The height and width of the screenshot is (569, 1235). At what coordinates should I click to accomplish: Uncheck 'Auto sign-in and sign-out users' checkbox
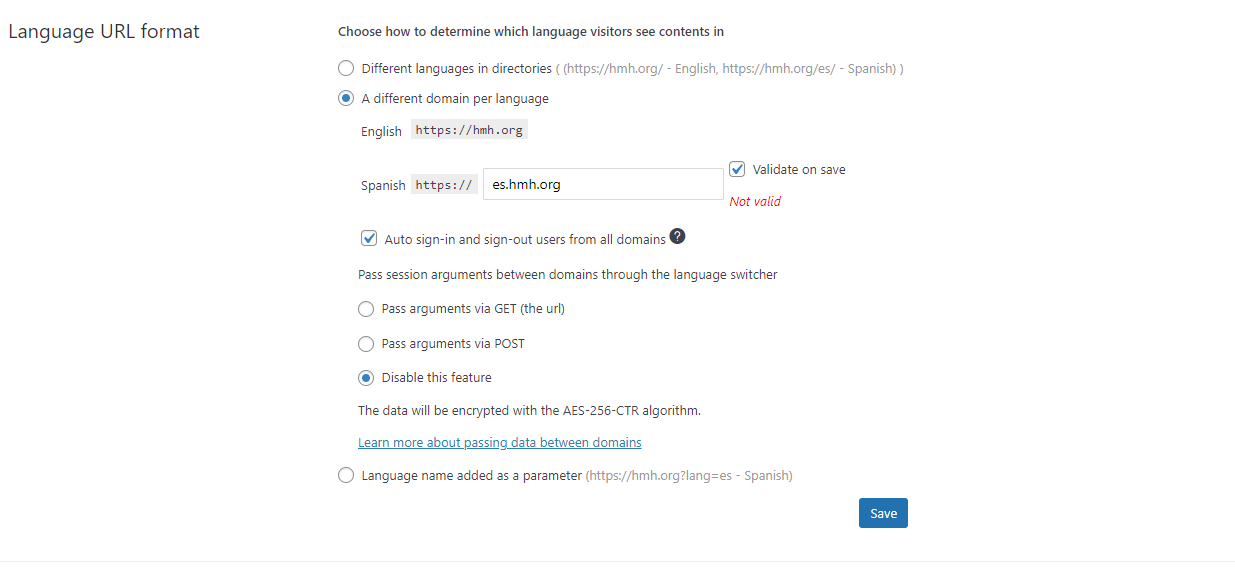369,239
